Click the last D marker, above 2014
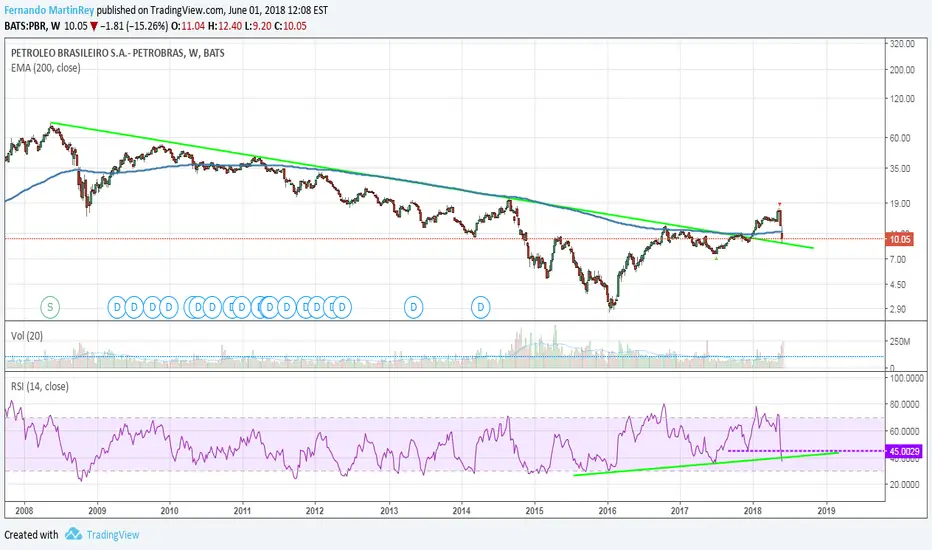This screenshot has width=932, height=550. click(x=480, y=307)
